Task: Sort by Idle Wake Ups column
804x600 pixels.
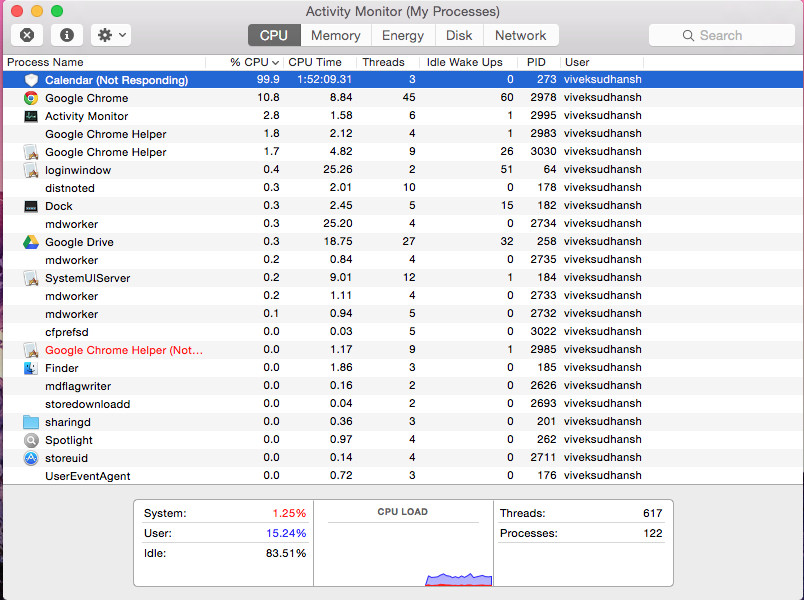Action: click(x=468, y=62)
